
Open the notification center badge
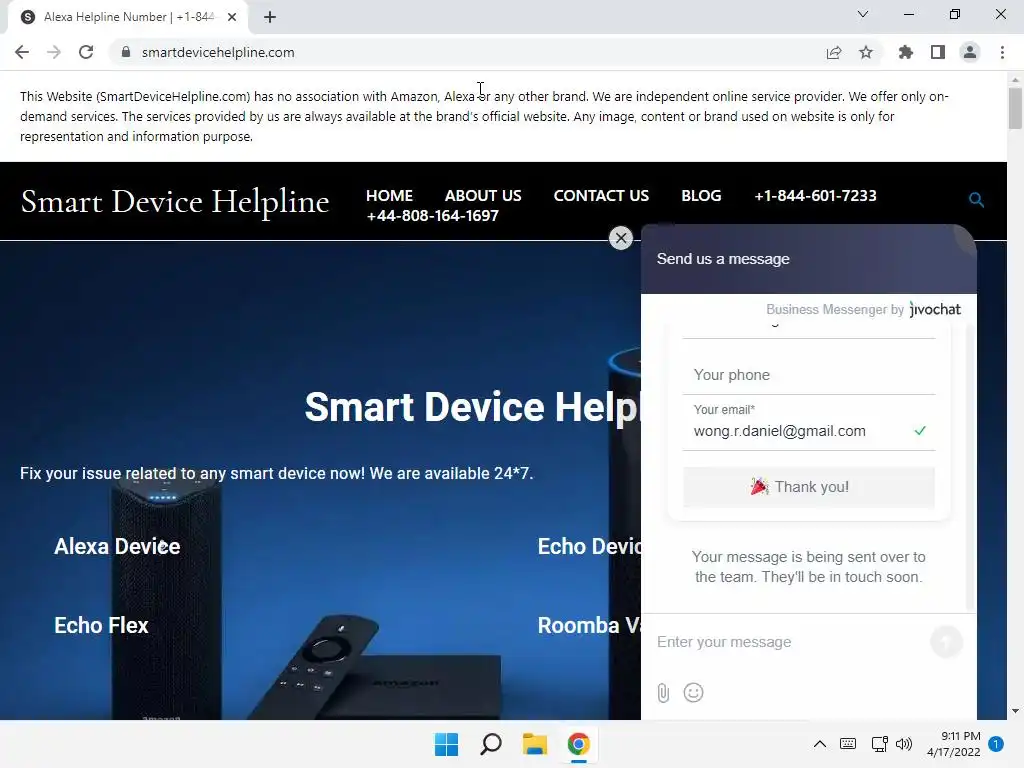[996, 743]
